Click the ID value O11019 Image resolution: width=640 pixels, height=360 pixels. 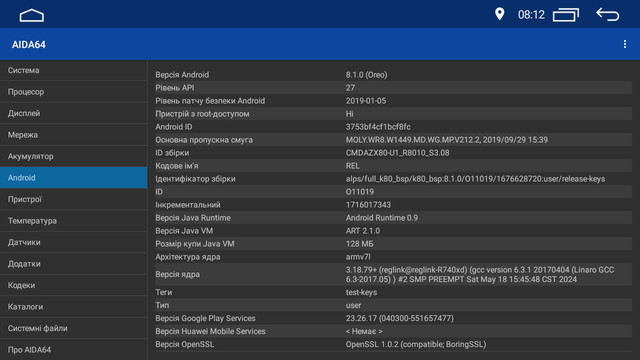360,192
